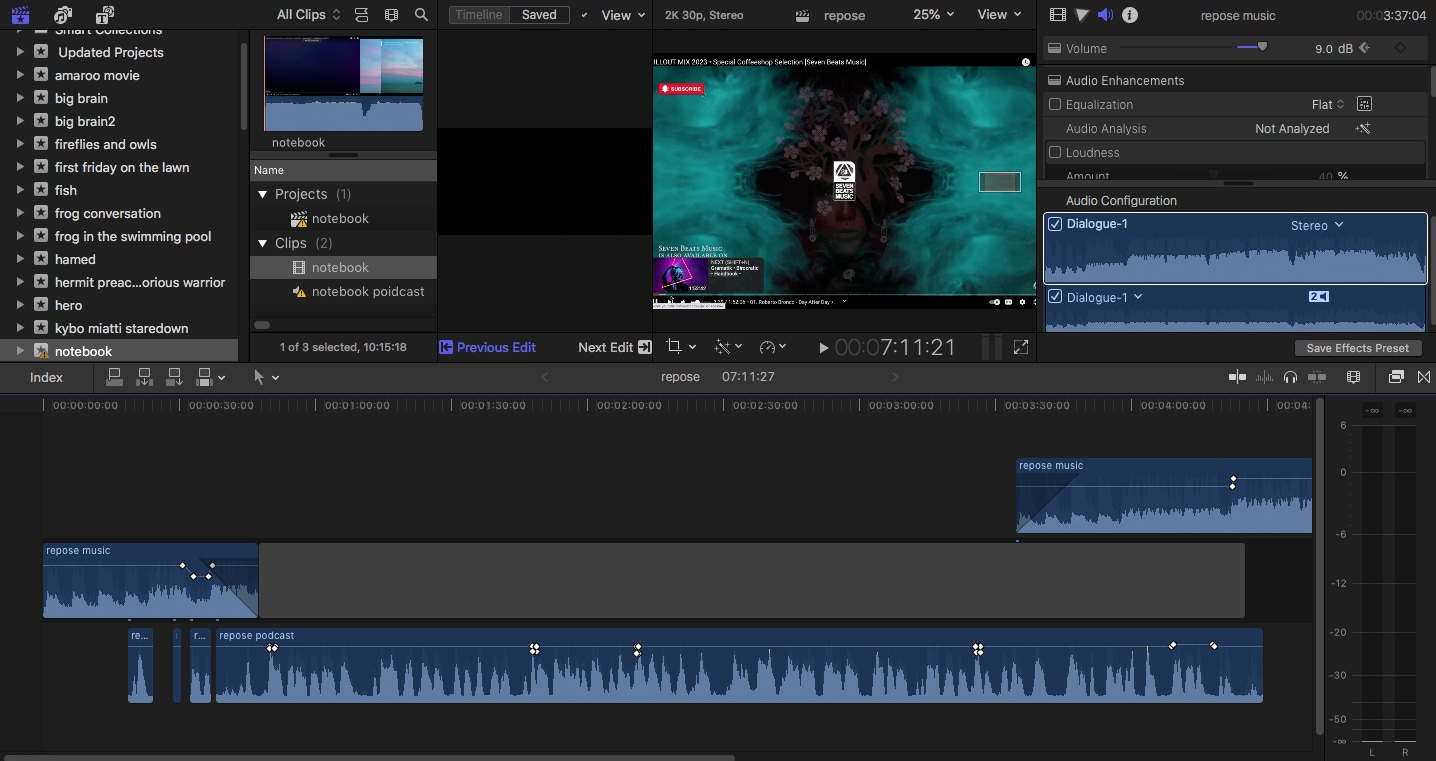Click the Previous Edit button
1436x761 pixels.
click(x=488, y=347)
